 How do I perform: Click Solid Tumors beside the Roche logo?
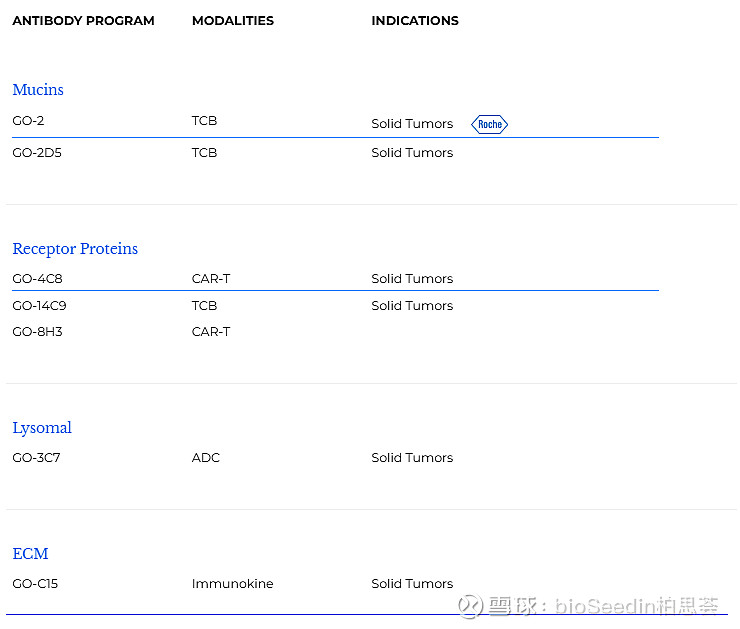(412, 124)
